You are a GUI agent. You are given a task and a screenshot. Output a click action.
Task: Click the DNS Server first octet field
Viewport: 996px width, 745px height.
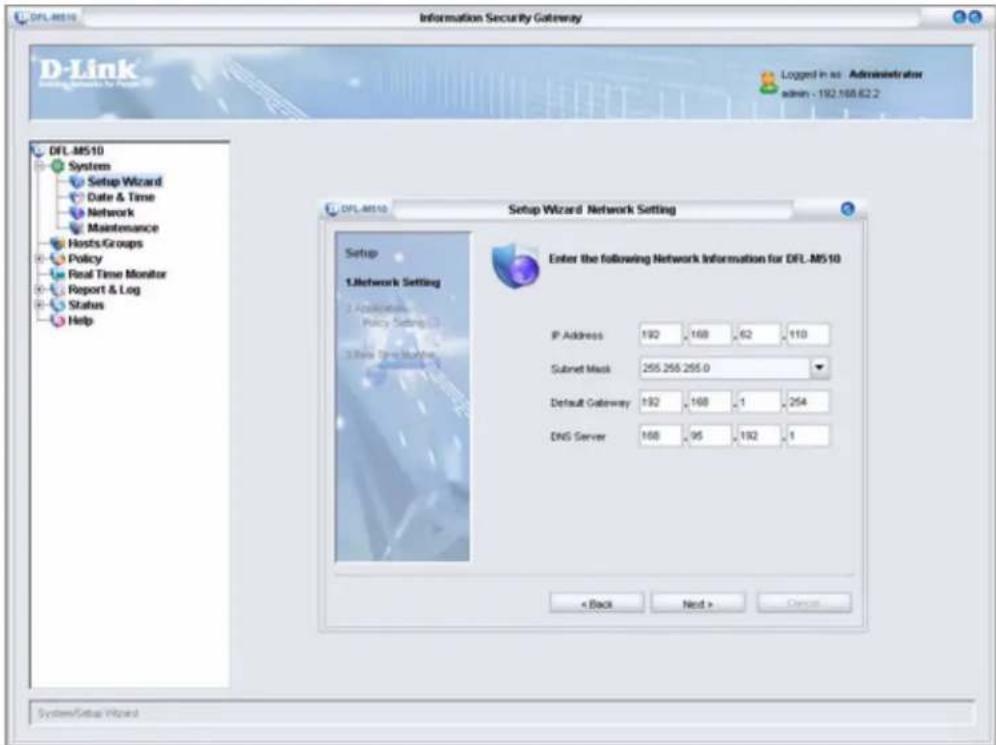(660, 436)
